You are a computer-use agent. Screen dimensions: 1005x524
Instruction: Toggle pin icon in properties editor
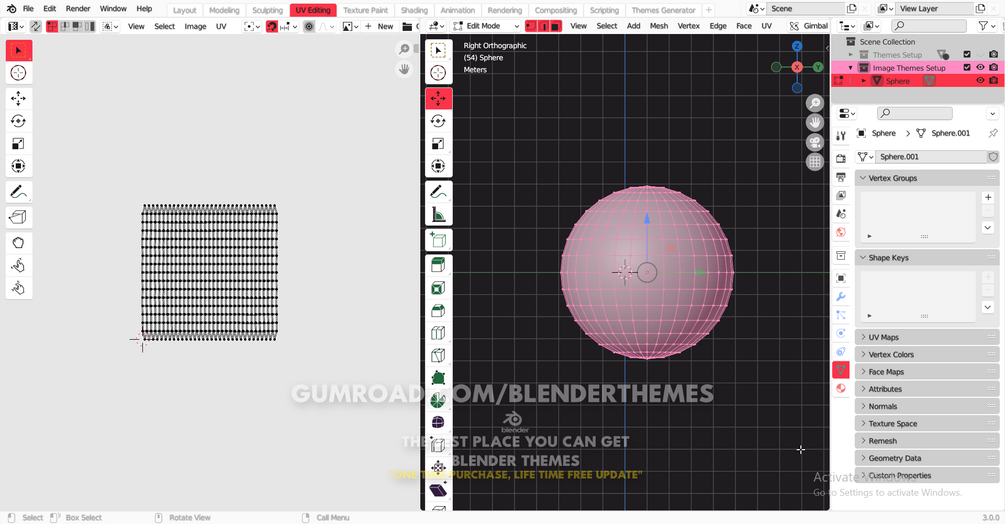993,133
